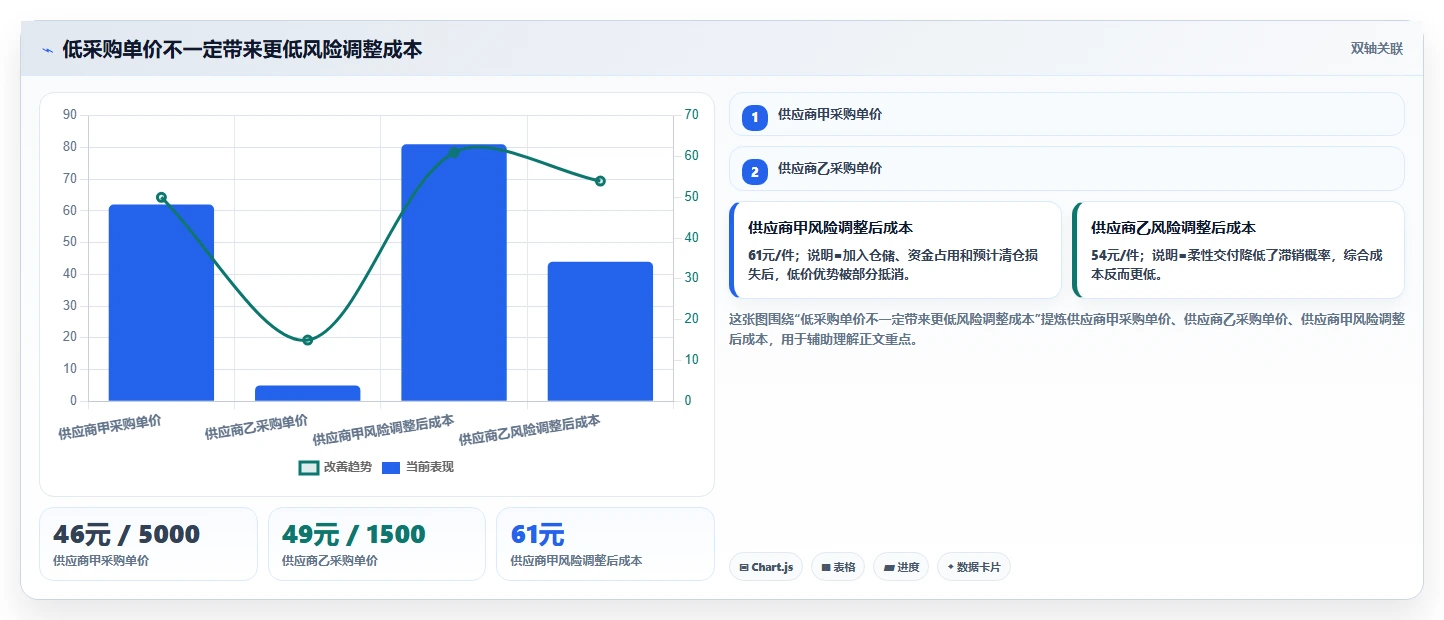Click the short bar for 供应商乙采购单价

[x=307, y=393]
